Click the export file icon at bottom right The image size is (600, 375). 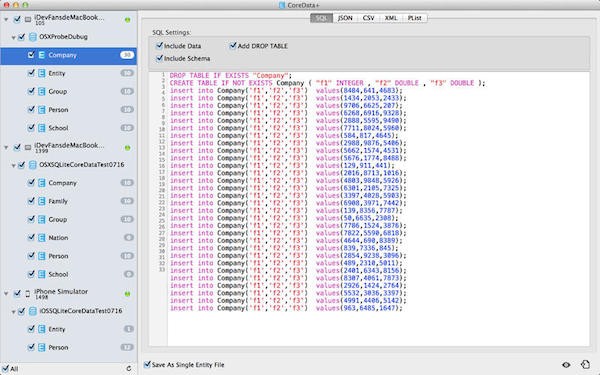click(x=585, y=364)
